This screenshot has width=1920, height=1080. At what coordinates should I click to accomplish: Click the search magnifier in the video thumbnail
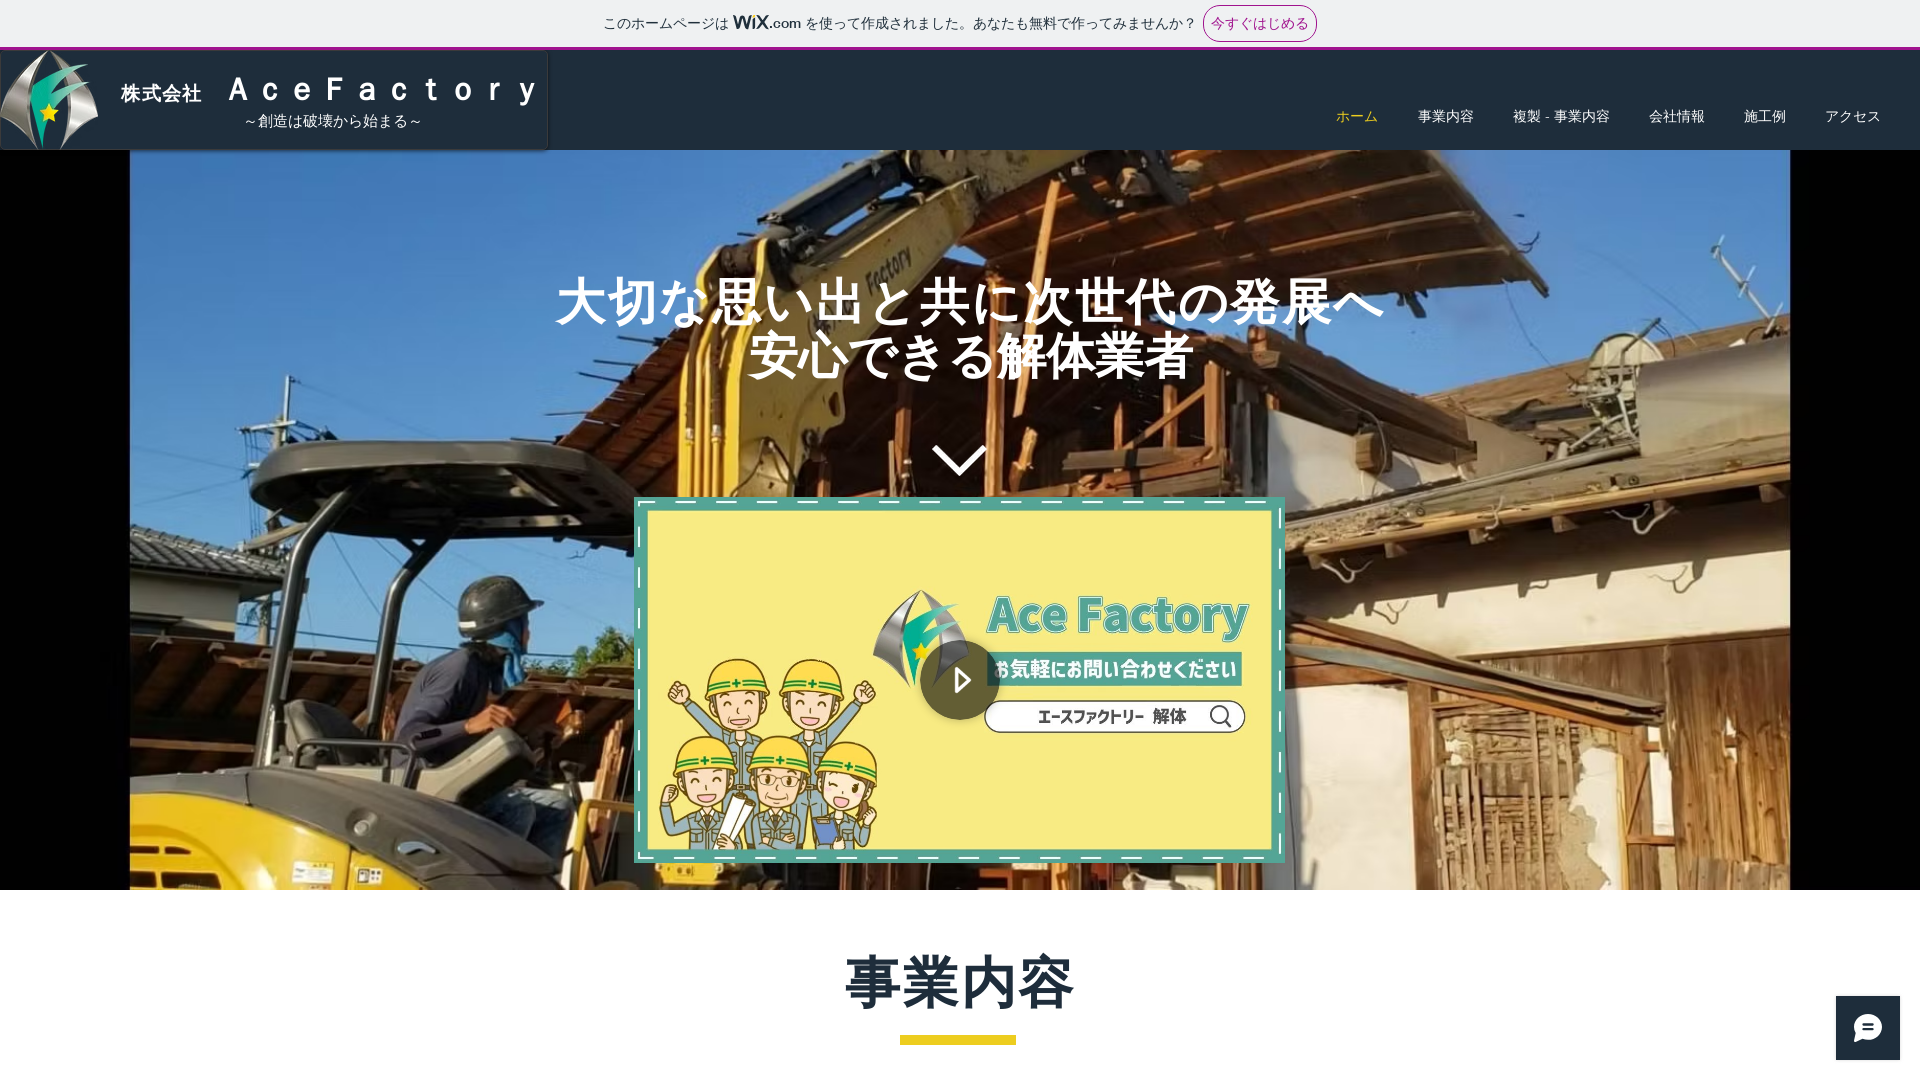[x=1221, y=716]
